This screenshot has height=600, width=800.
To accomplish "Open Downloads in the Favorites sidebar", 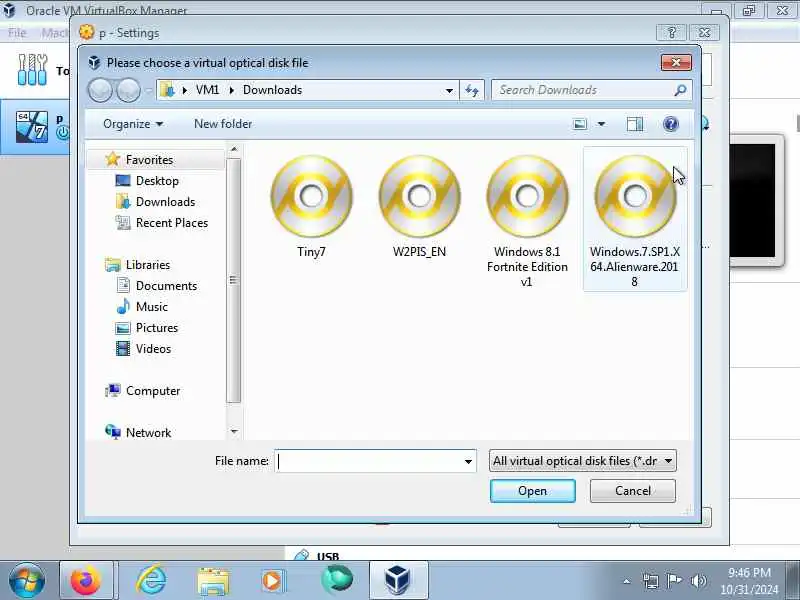I will [x=165, y=202].
